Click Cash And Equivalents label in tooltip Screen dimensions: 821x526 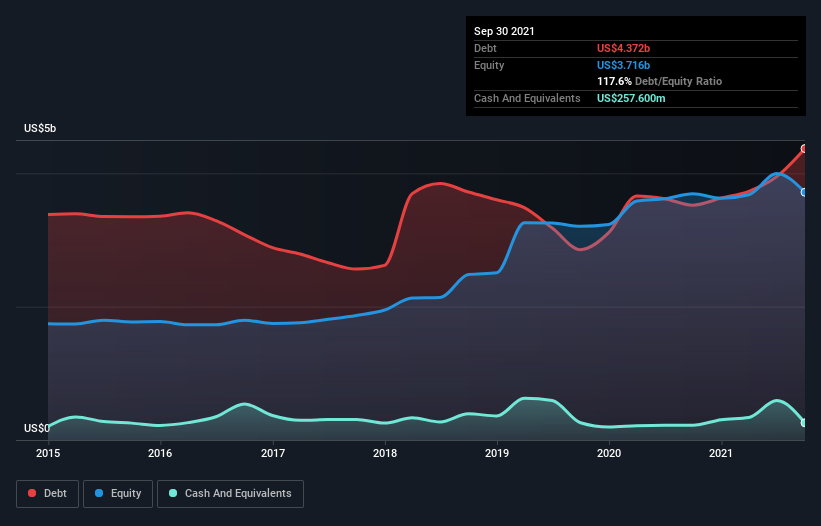(527, 98)
